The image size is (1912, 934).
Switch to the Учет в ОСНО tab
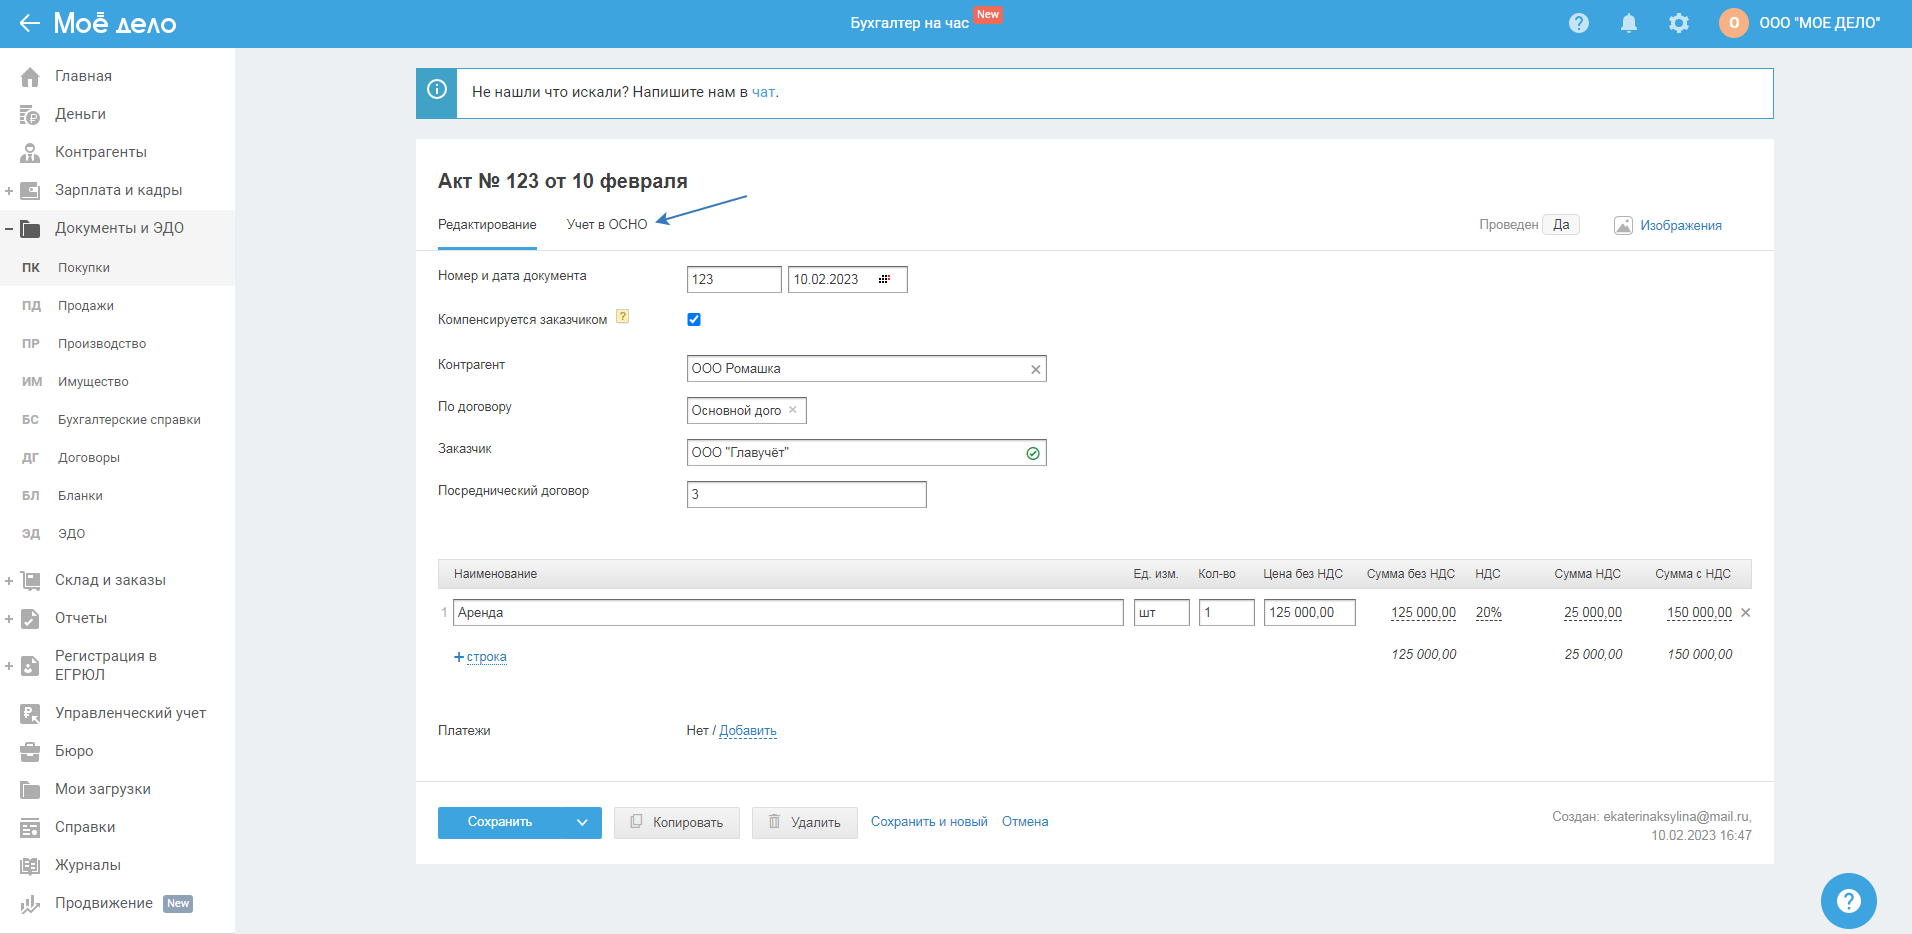[x=606, y=225]
